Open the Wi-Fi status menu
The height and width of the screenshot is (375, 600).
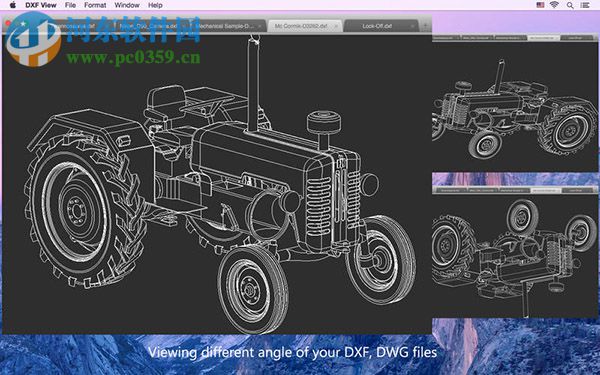pos(554,5)
